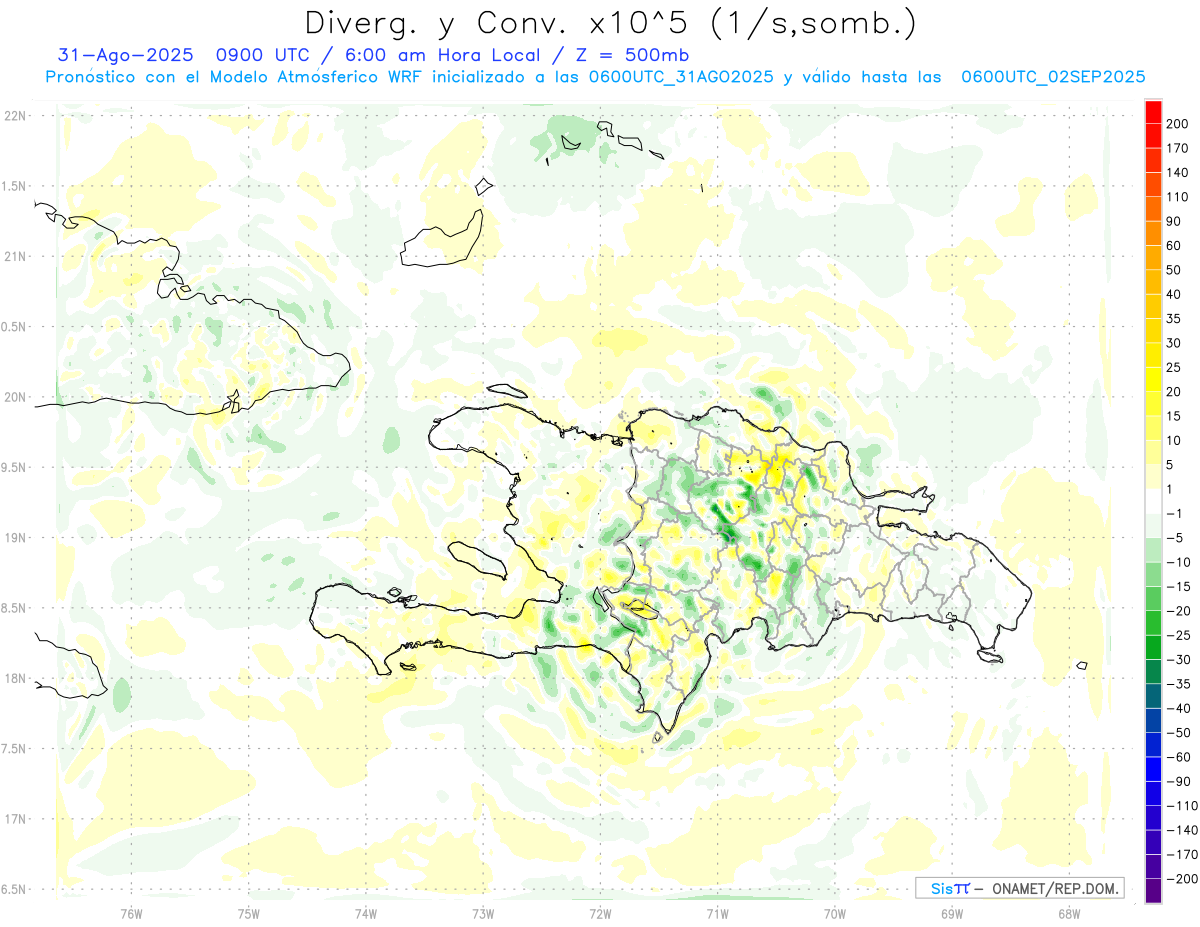Click the 20N latitude label
Viewport: 1200px width, 927px height.
[x=15, y=397]
